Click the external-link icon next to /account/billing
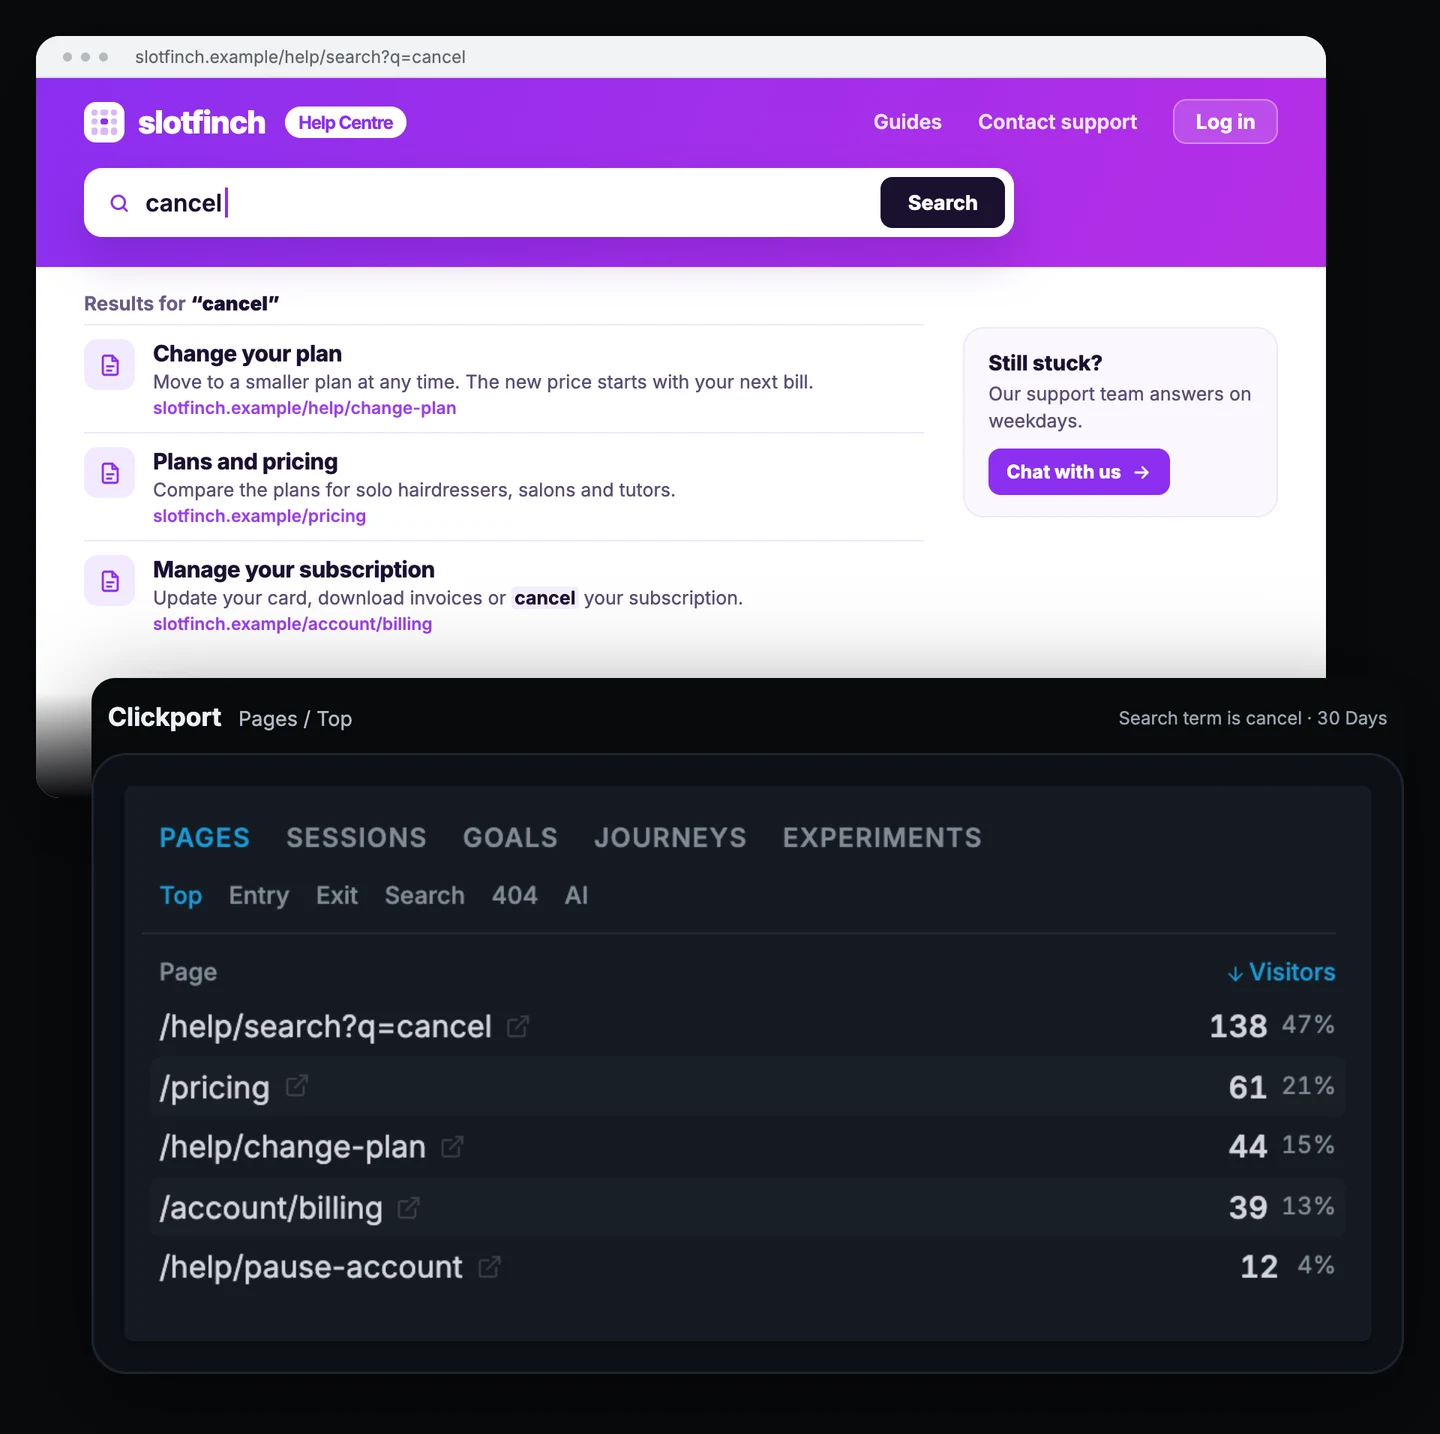This screenshot has width=1440, height=1434. click(408, 1208)
